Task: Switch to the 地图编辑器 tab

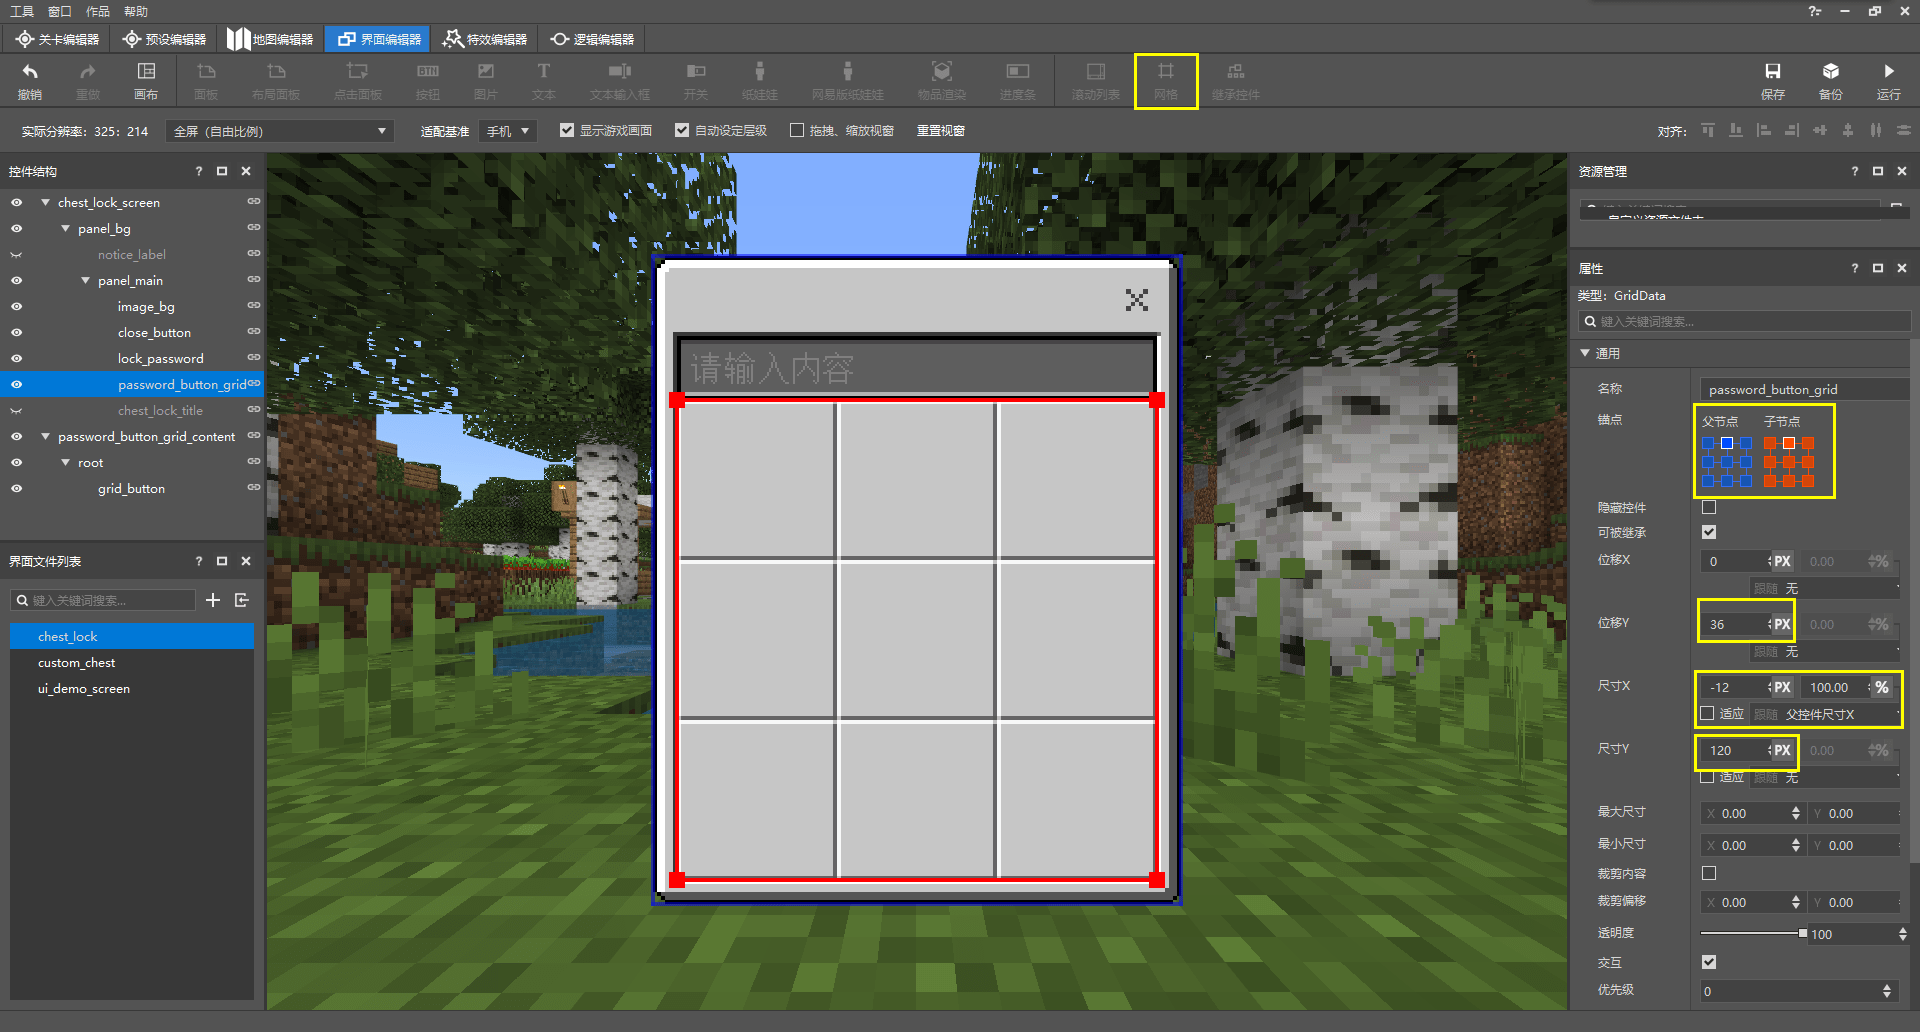Action: pyautogui.click(x=270, y=39)
